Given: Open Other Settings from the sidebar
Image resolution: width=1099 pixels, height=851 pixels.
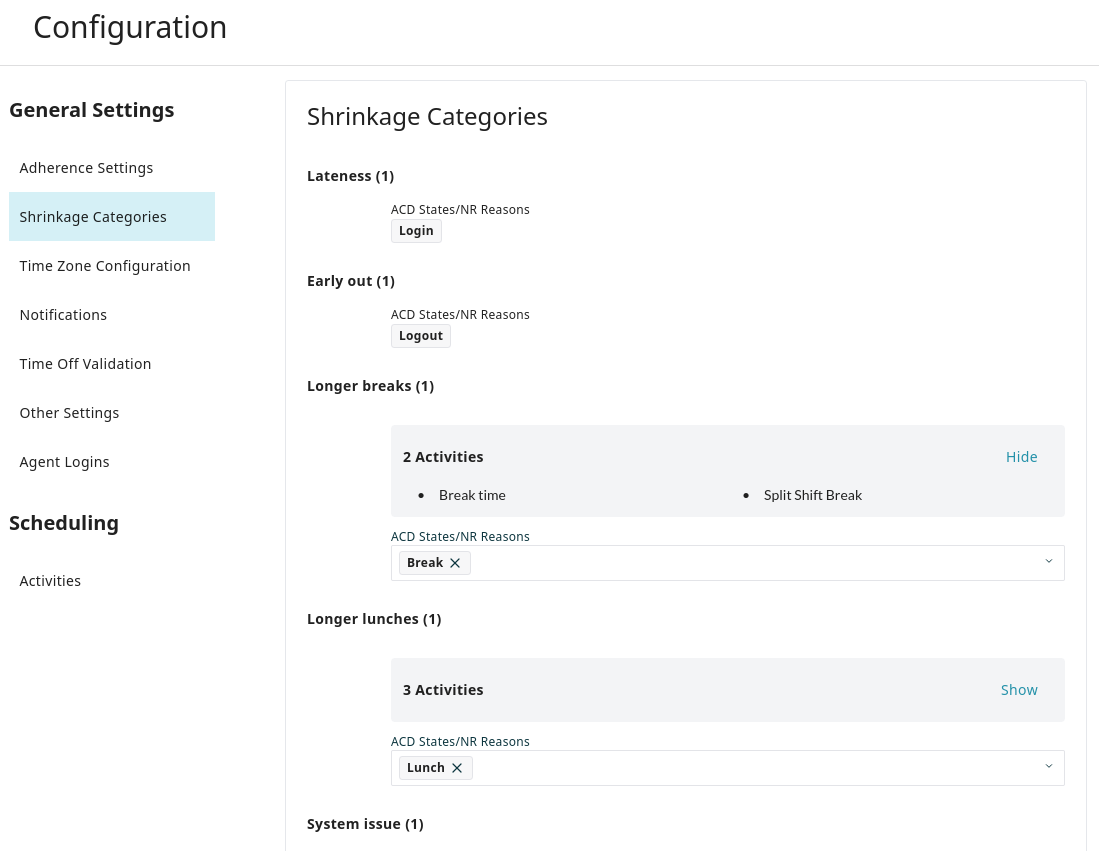Looking at the screenshot, I should [x=69, y=413].
